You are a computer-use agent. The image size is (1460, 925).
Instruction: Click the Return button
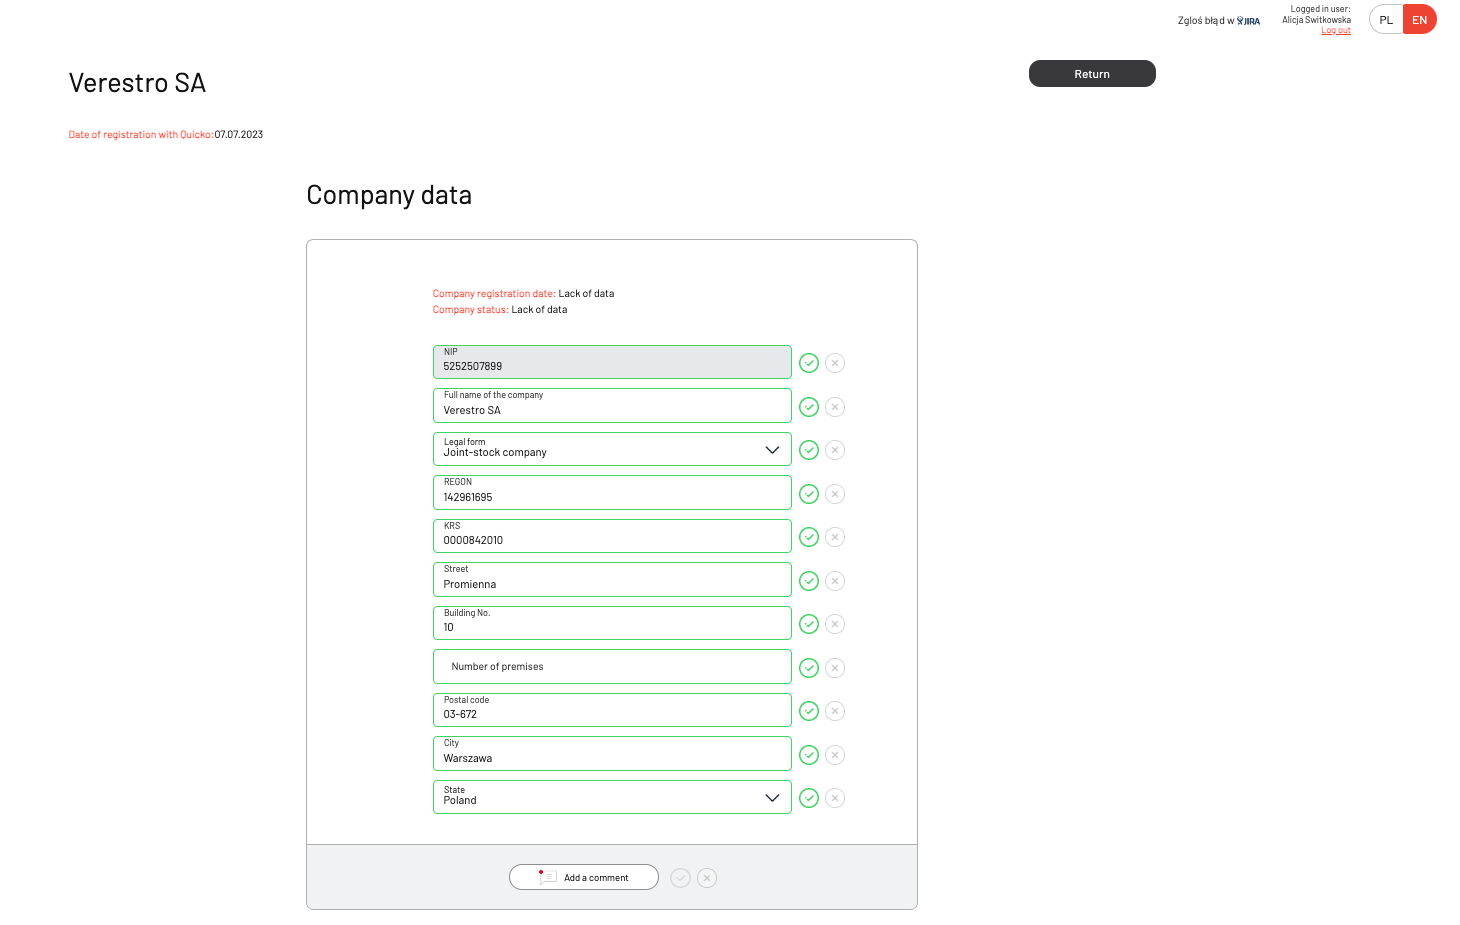point(1092,74)
